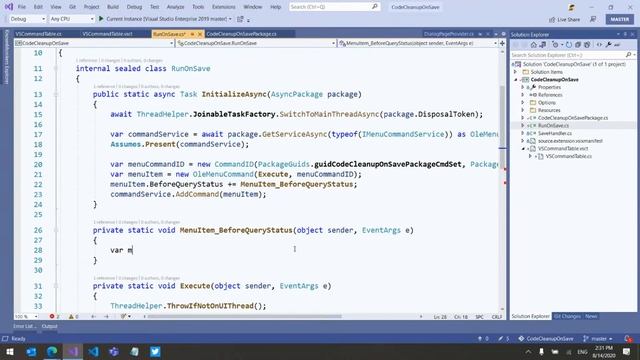Click the Refresh icon in Solution Explorer toolbar
640x360 pixels.
(569, 45)
